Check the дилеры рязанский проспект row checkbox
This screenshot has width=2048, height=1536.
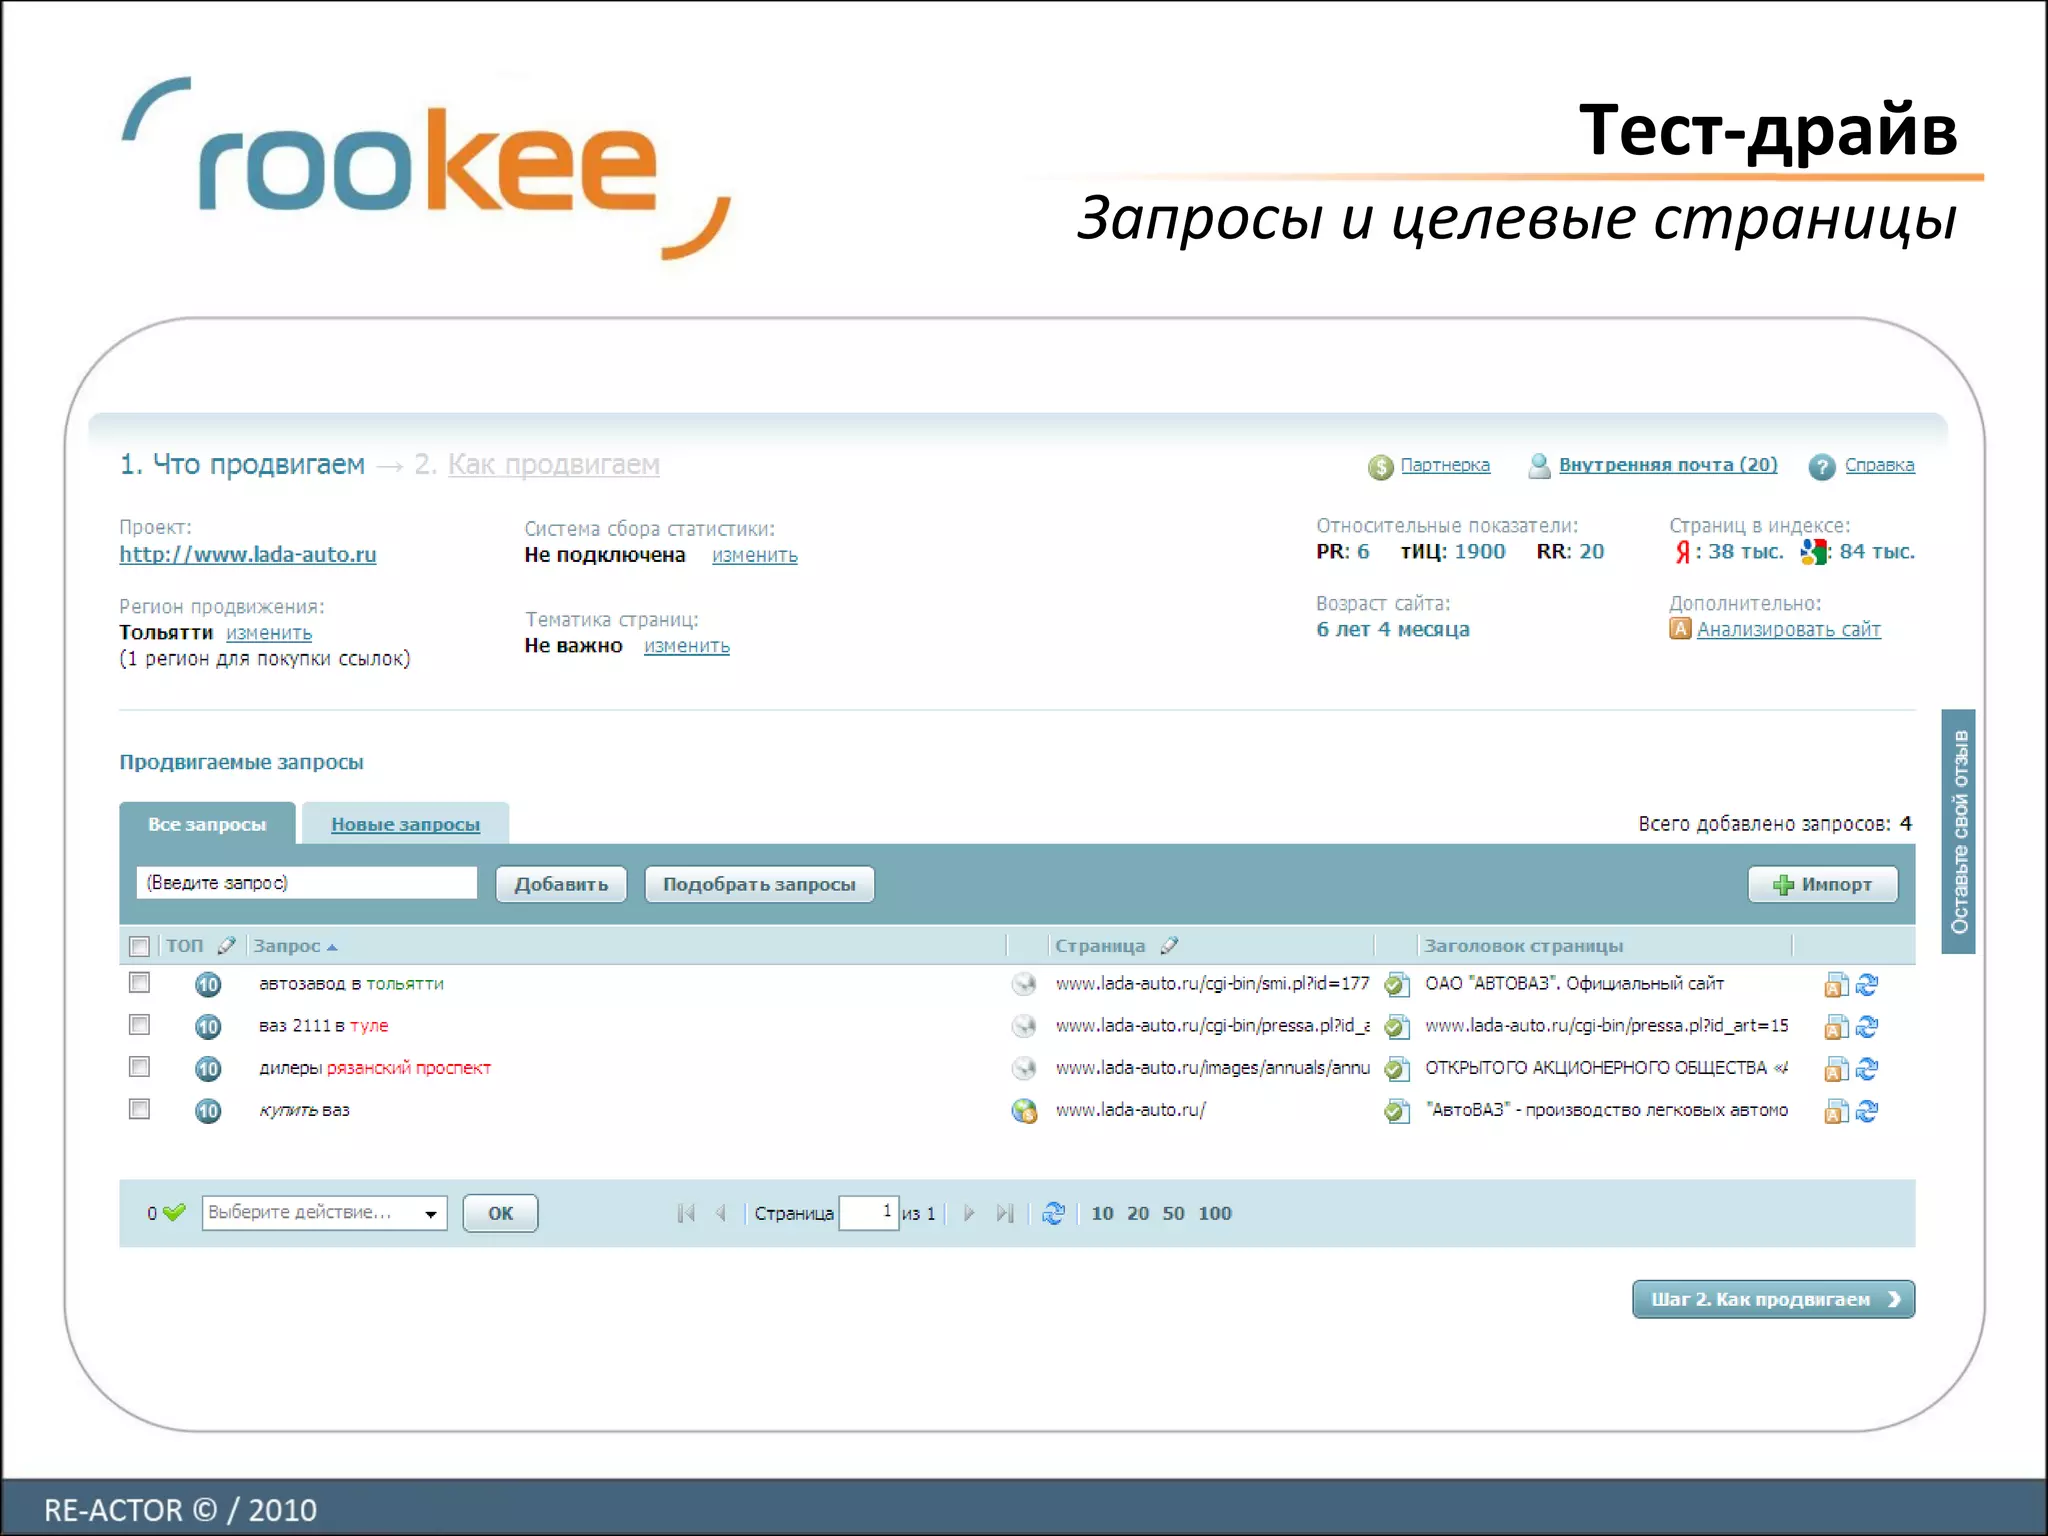coord(140,1067)
